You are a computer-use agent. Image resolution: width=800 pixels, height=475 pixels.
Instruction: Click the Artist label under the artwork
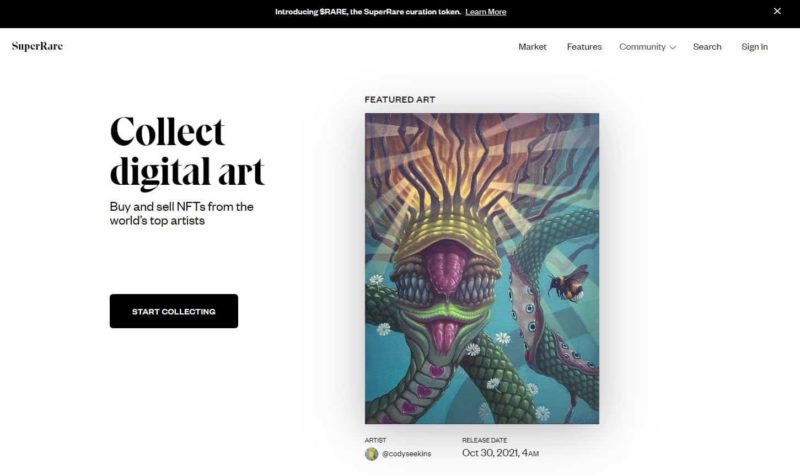point(376,440)
